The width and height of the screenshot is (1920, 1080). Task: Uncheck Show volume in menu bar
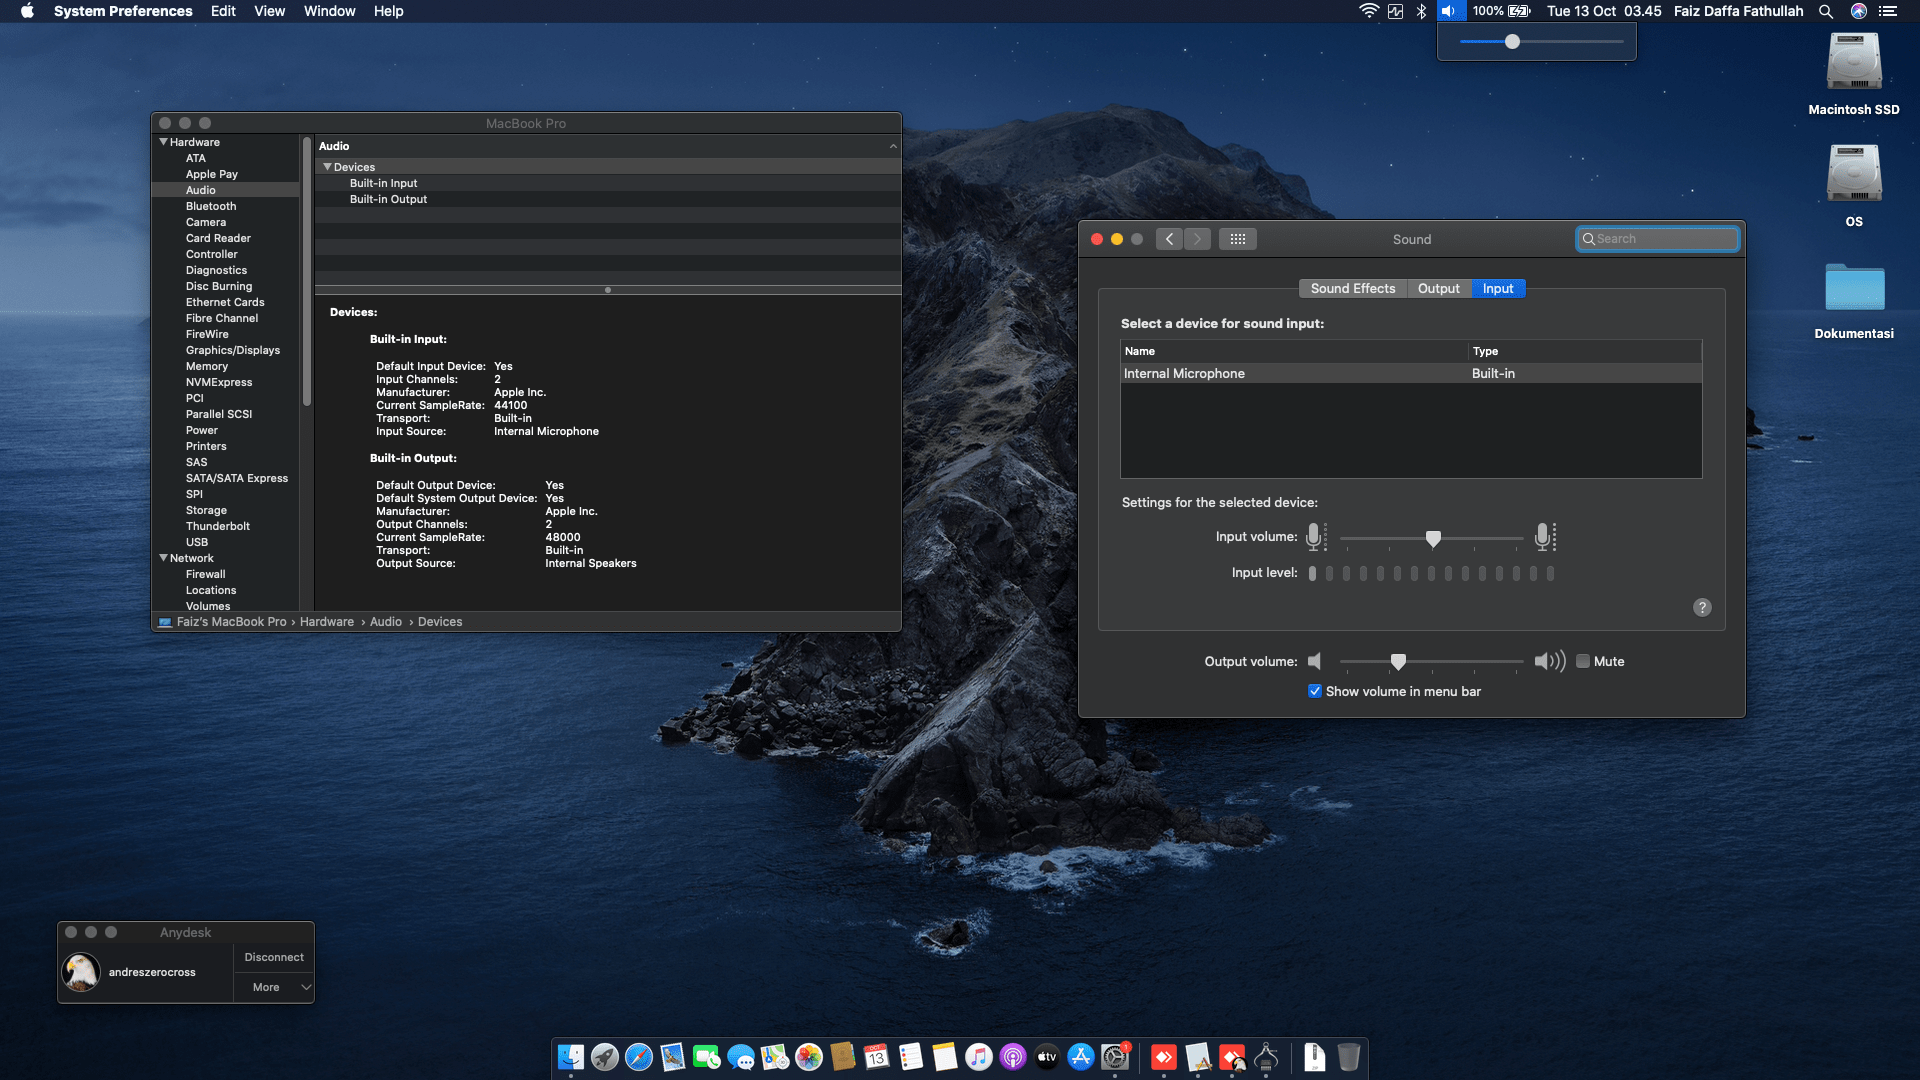(x=1315, y=691)
